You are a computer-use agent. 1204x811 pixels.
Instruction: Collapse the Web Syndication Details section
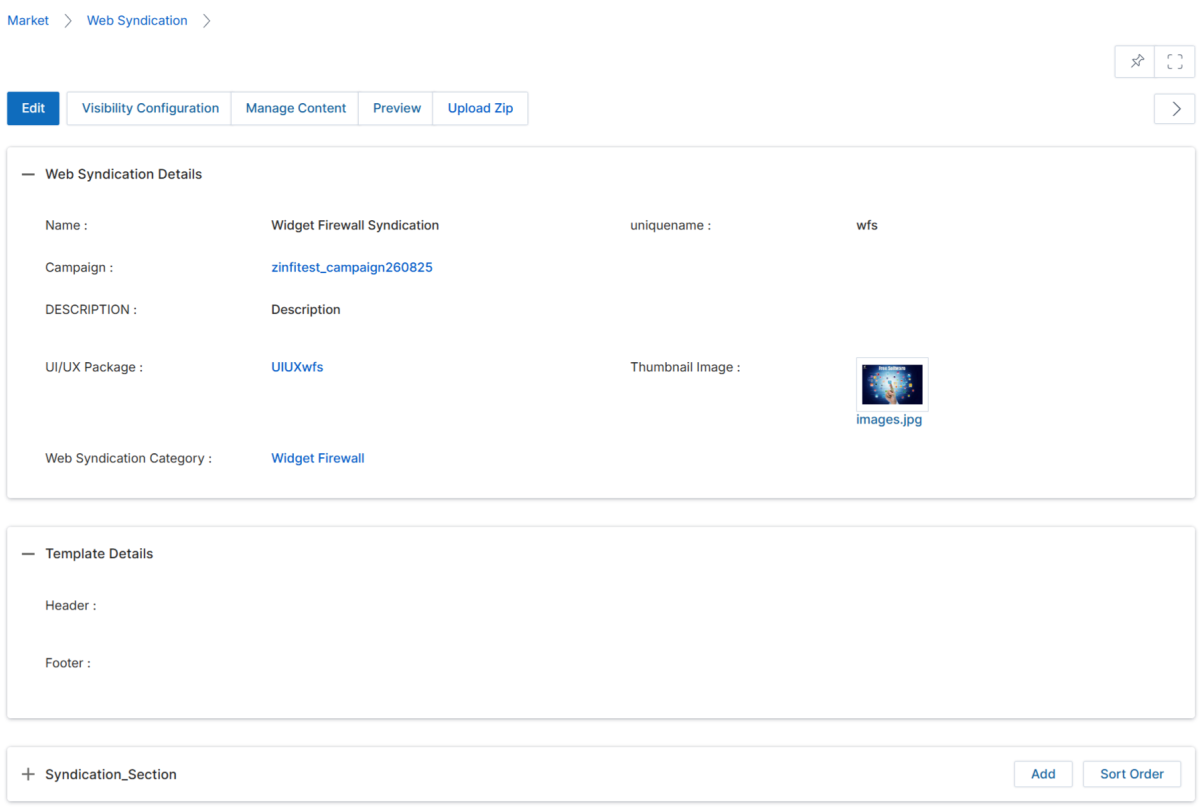[x=28, y=174]
